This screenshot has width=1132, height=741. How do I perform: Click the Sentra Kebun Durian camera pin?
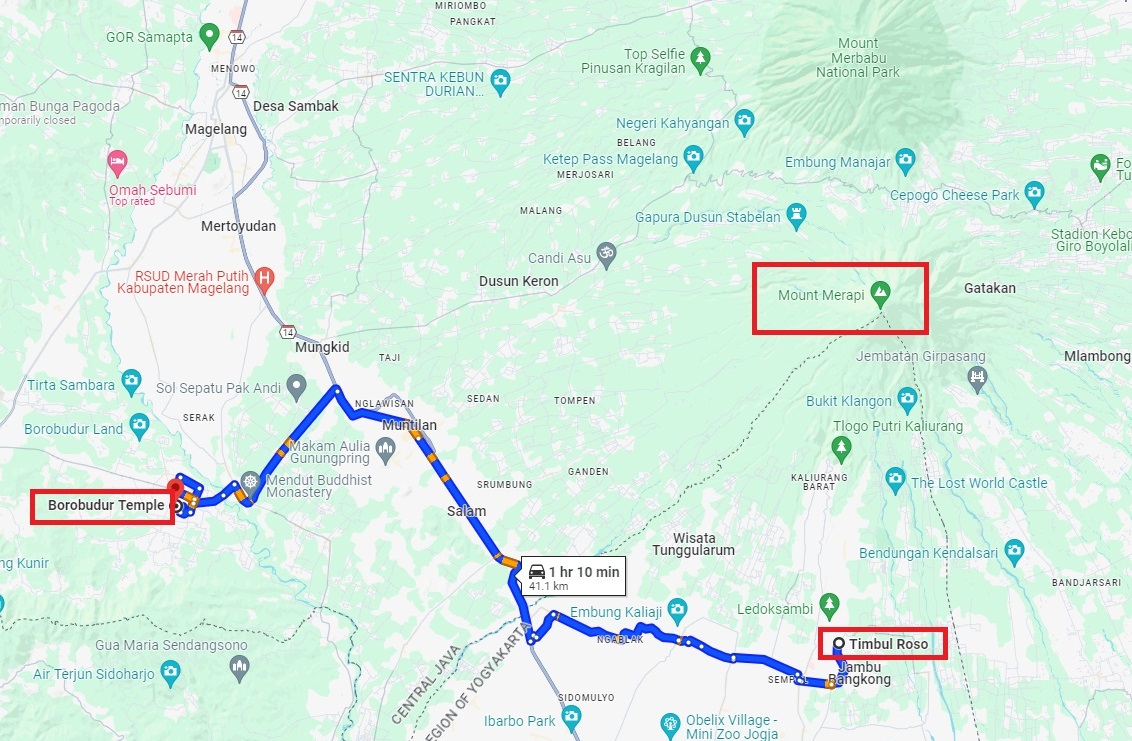tap(500, 82)
